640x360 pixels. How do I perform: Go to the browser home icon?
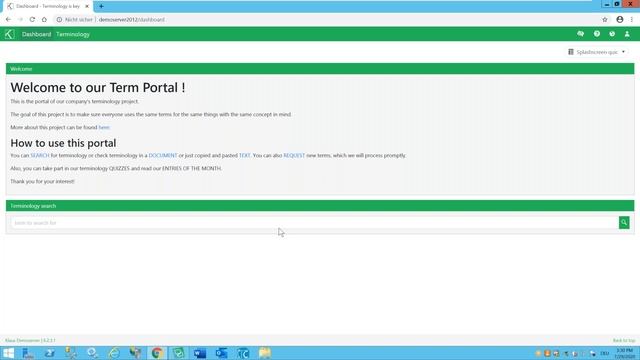click(x=44, y=20)
